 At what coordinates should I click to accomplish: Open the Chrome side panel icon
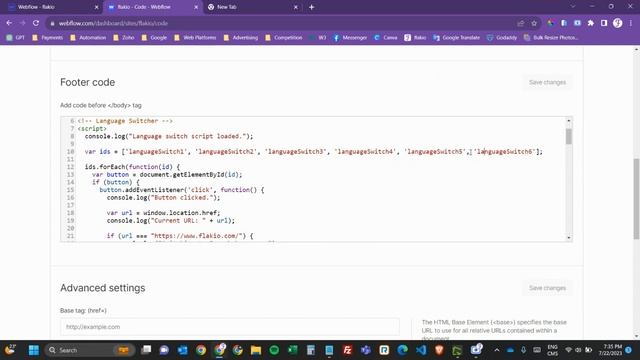tap(604, 23)
